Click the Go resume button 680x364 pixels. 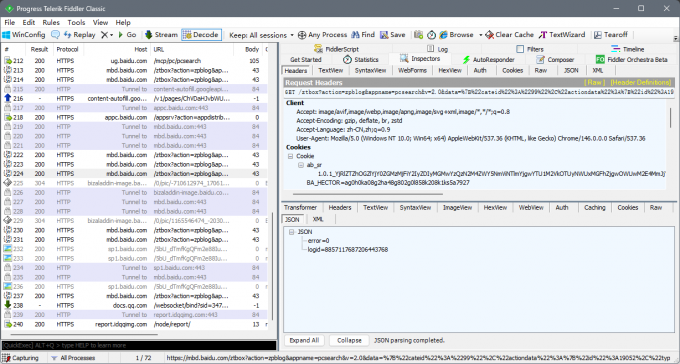point(127,35)
